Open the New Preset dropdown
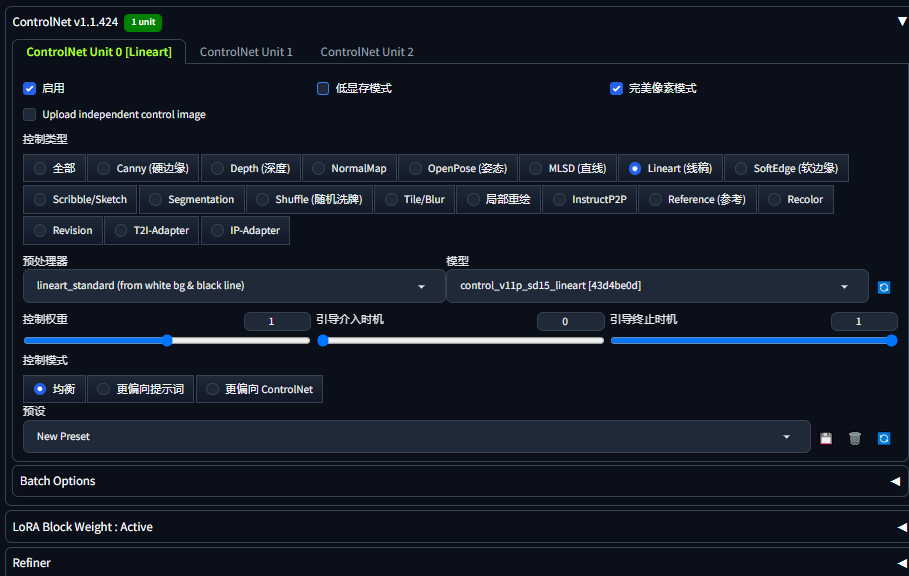909x576 pixels. click(416, 437)
